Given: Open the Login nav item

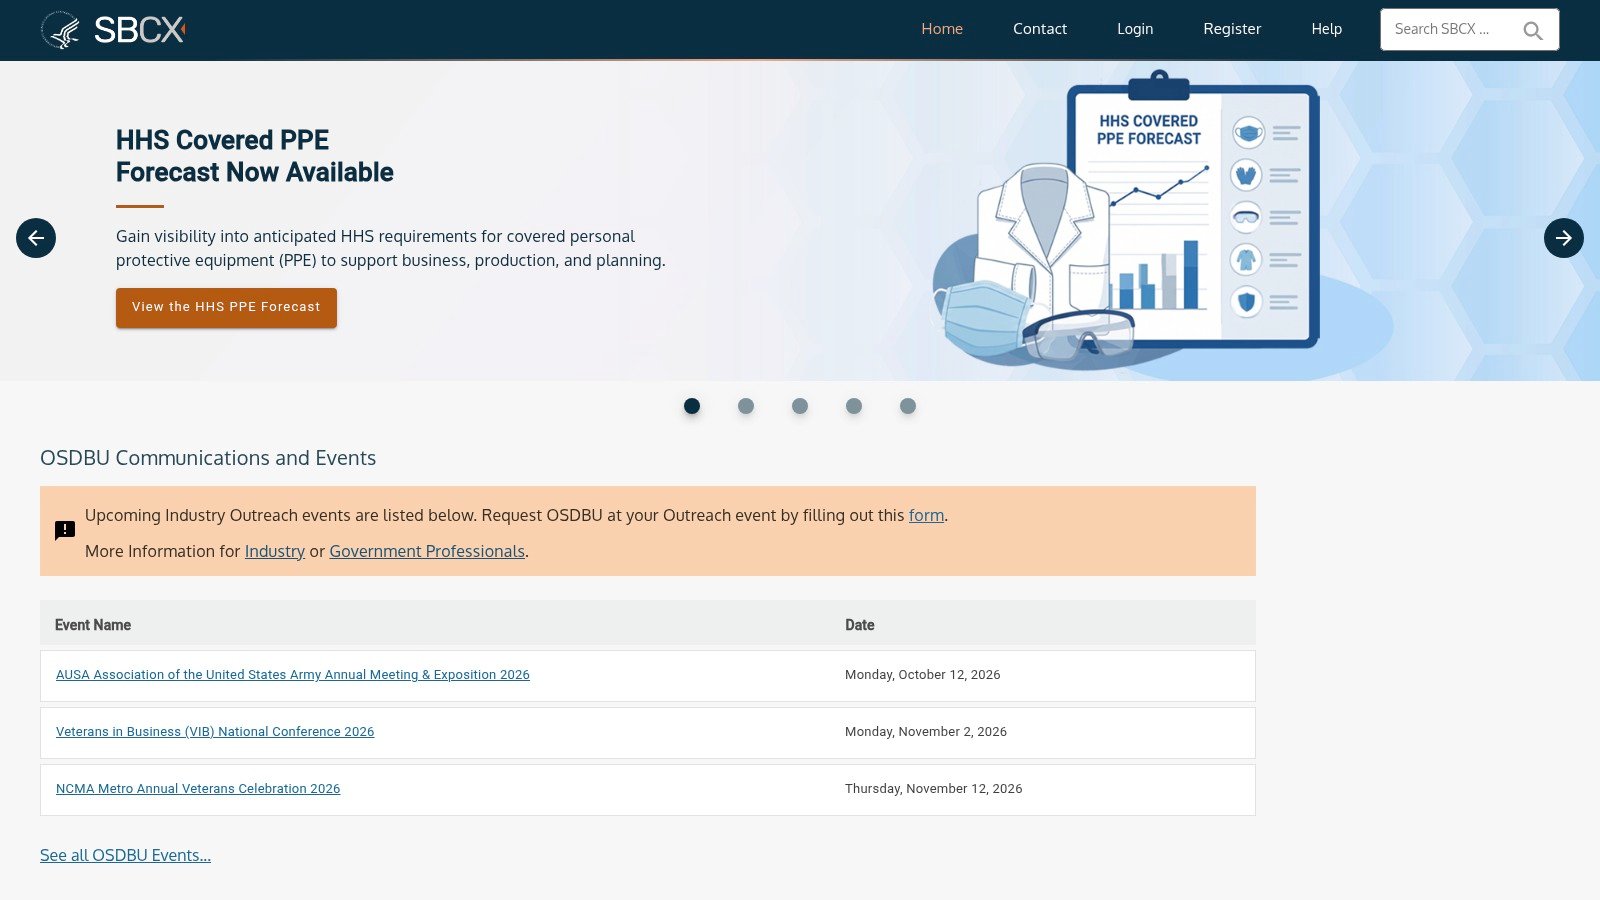Looking at the screenshot, I should click(x=1135, y=29).
